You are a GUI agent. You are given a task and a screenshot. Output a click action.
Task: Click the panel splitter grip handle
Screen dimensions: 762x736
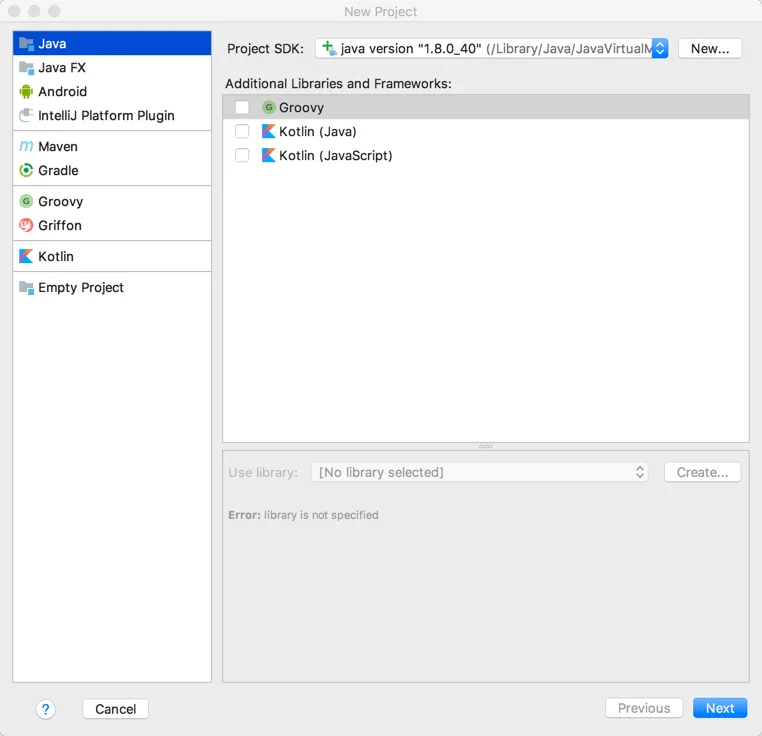point(485,446)
